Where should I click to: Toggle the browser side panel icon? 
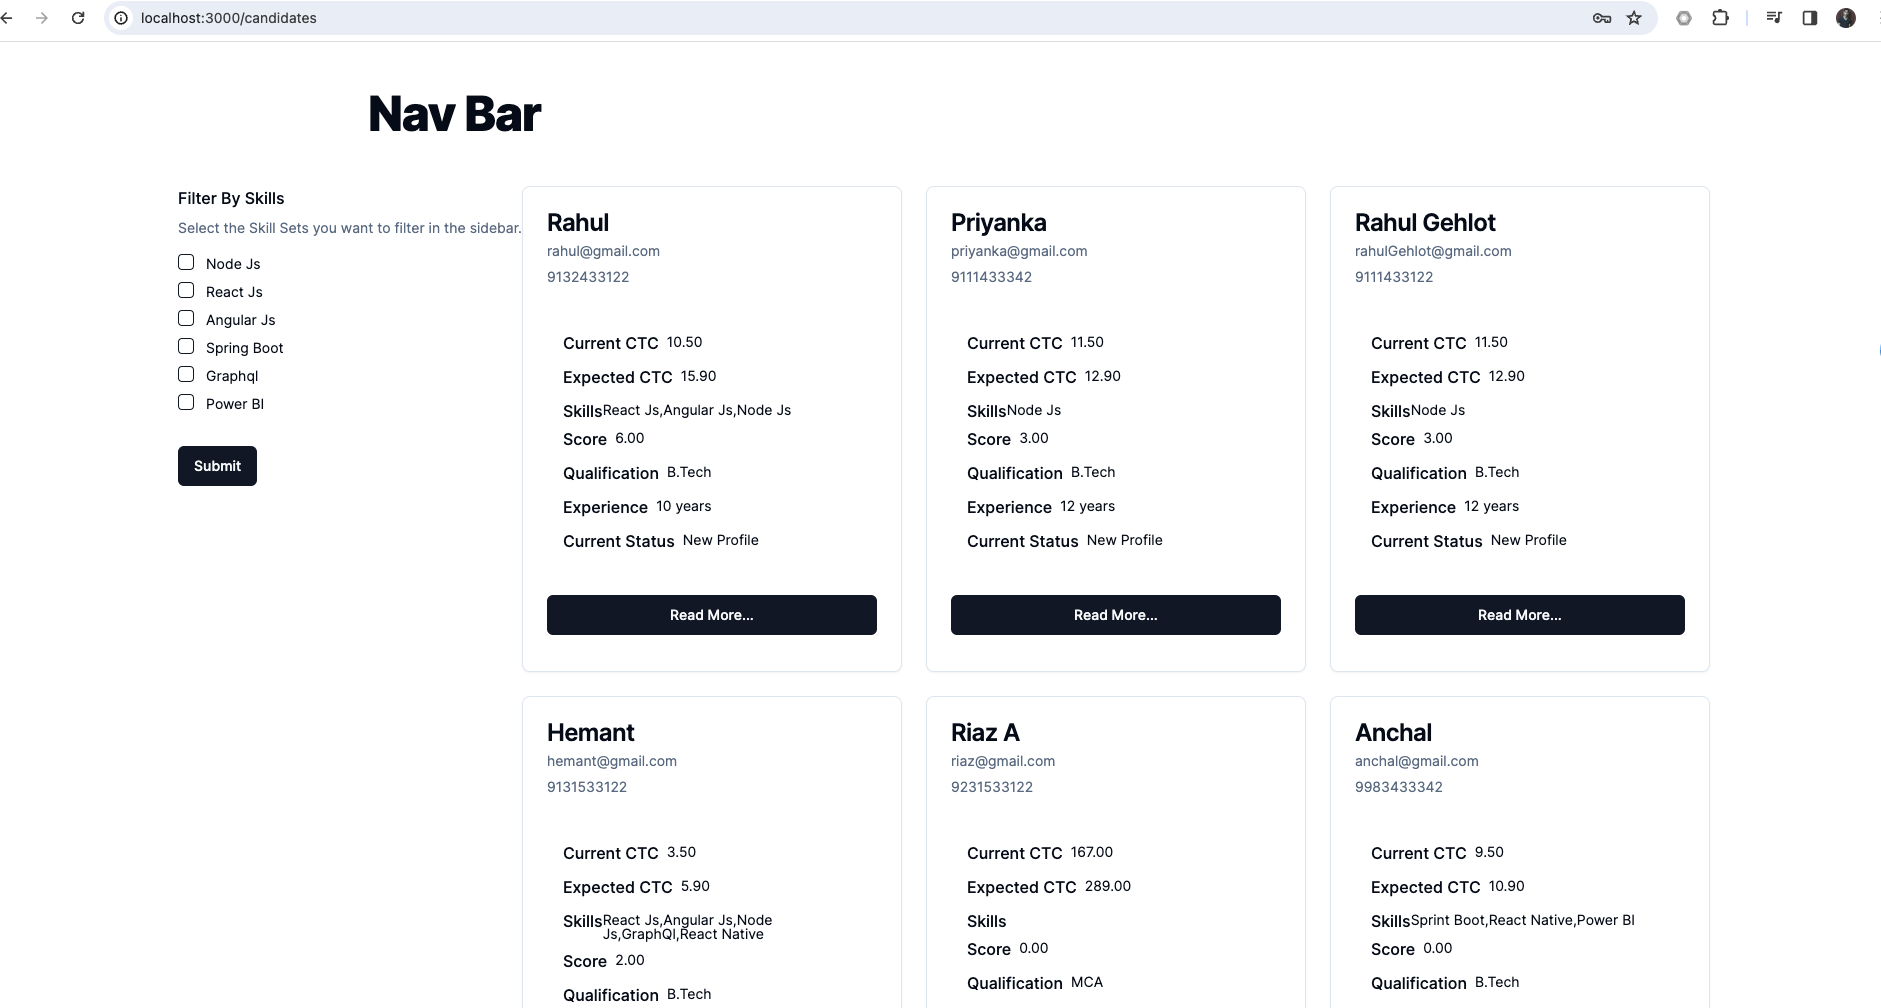coord(1809,18)
